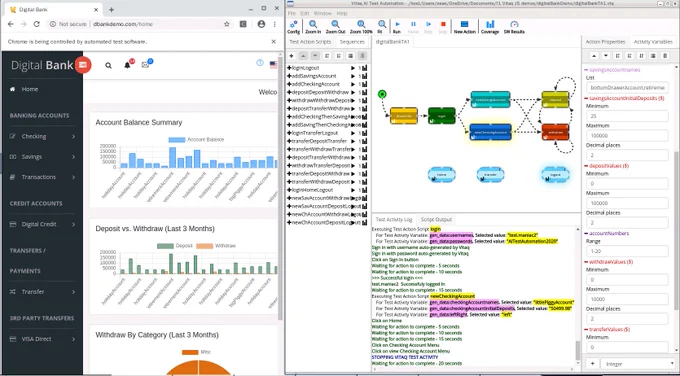Reset diagram with Zoom 100% icon
This screenshot has height=376, width=680.
click(361, 27)
